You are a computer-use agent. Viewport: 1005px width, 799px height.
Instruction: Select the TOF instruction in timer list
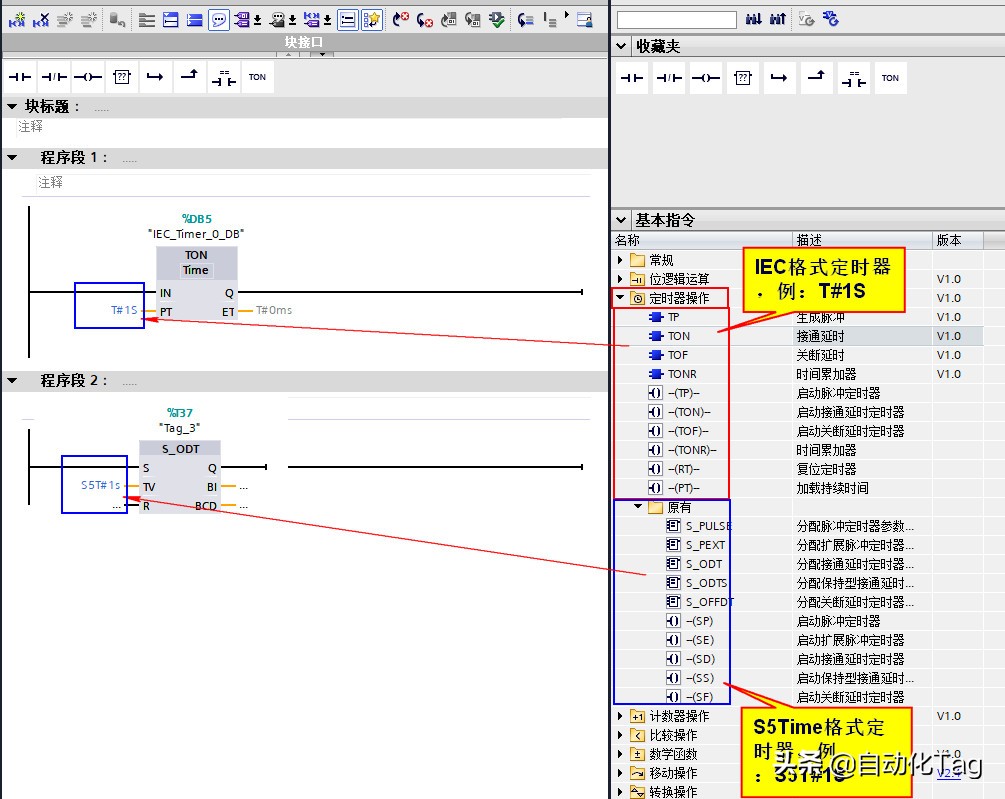coord(677,355)
